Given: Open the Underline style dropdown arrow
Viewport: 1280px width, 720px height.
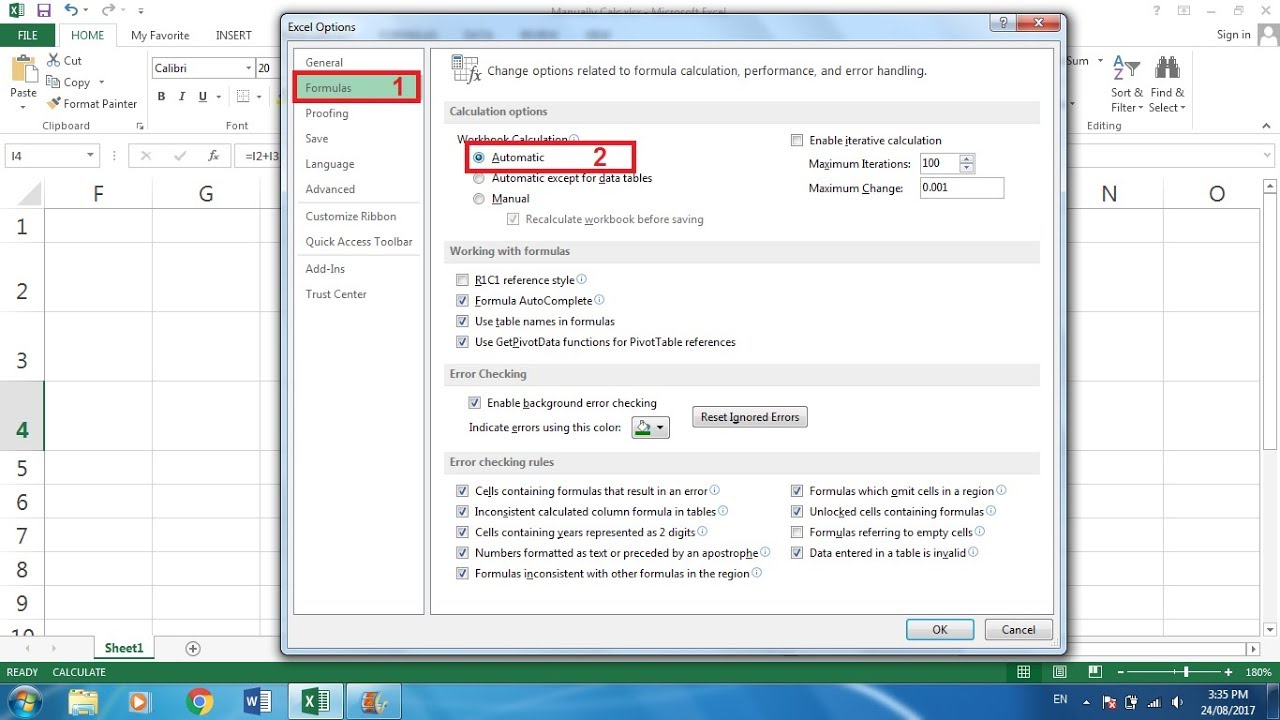Looking at the screenshot, I should click(x=218, y=97).
